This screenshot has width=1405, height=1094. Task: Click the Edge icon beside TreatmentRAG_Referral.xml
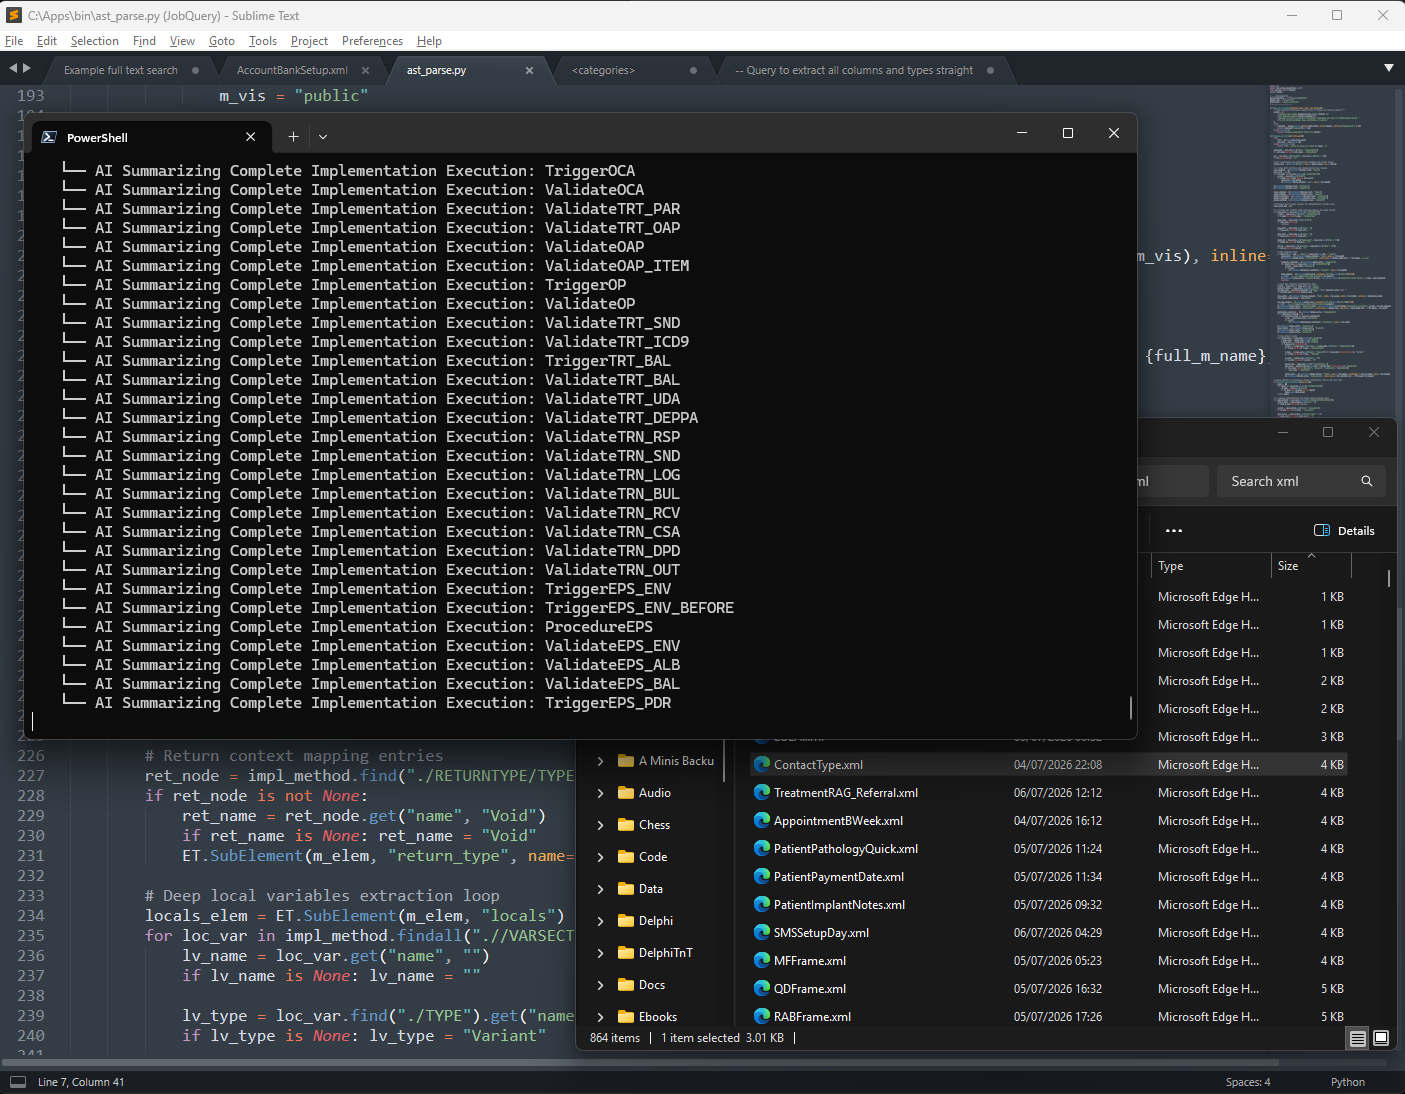click(x=762, y=792)
